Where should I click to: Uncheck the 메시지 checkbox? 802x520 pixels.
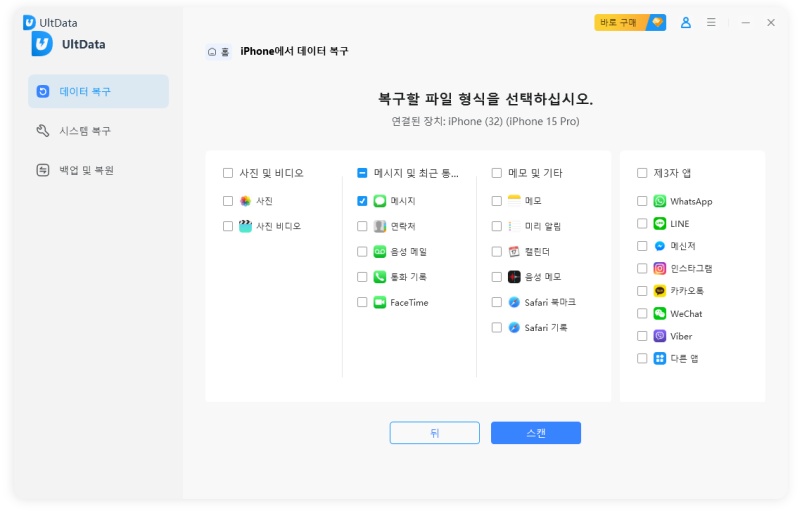click(x=362, y=201)
